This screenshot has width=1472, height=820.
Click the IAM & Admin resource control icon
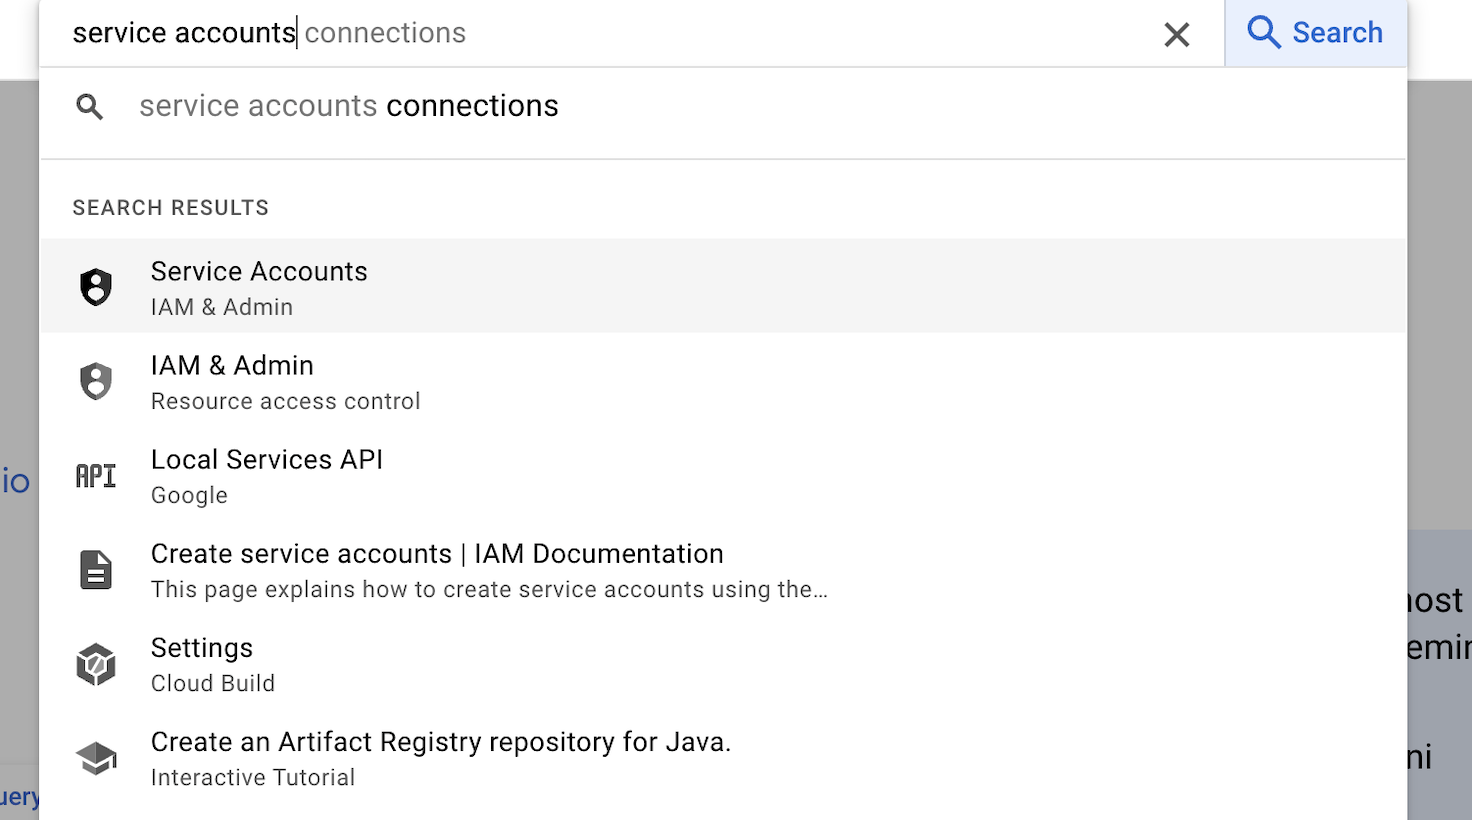[95, 381]
